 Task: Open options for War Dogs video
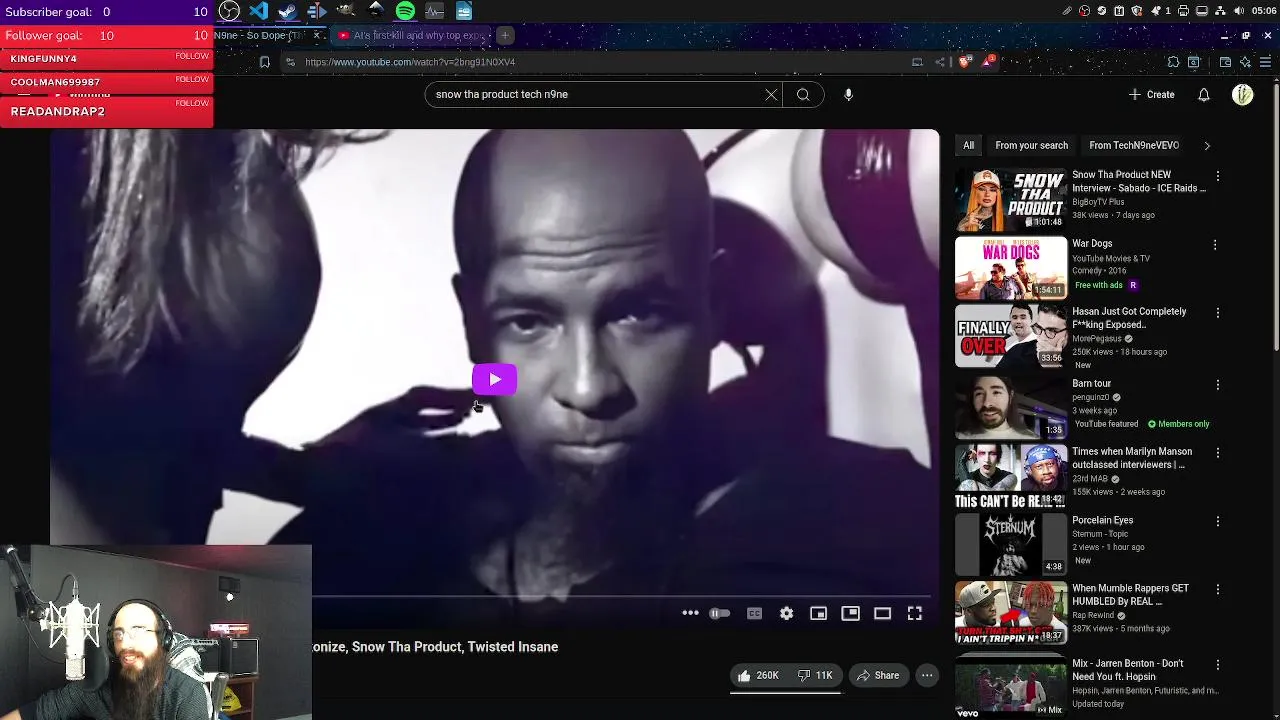click(1217, 245)
